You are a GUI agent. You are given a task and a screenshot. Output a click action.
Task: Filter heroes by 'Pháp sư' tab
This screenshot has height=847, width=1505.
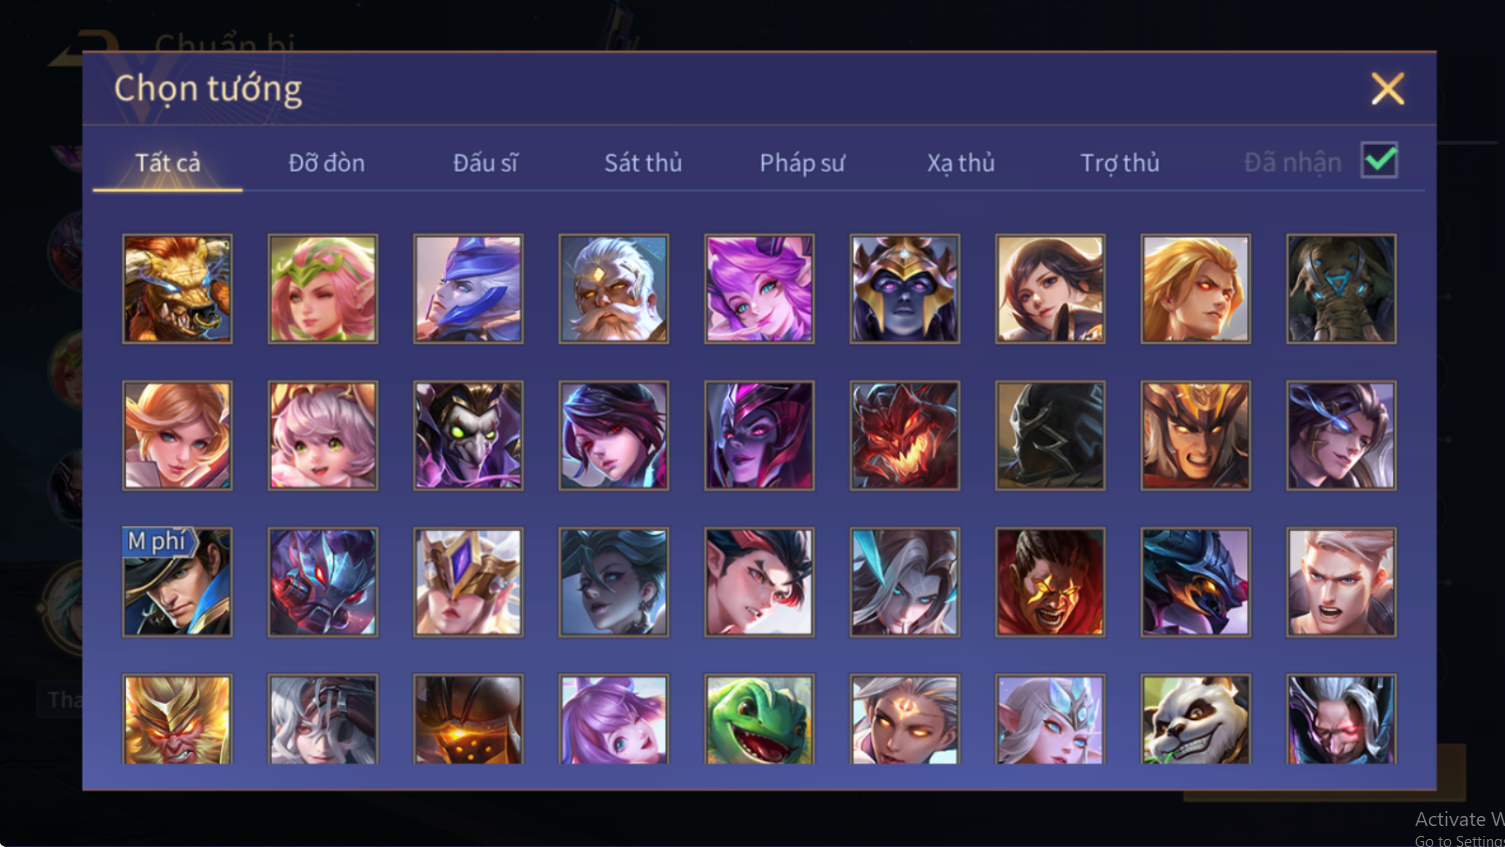[802, 162]
